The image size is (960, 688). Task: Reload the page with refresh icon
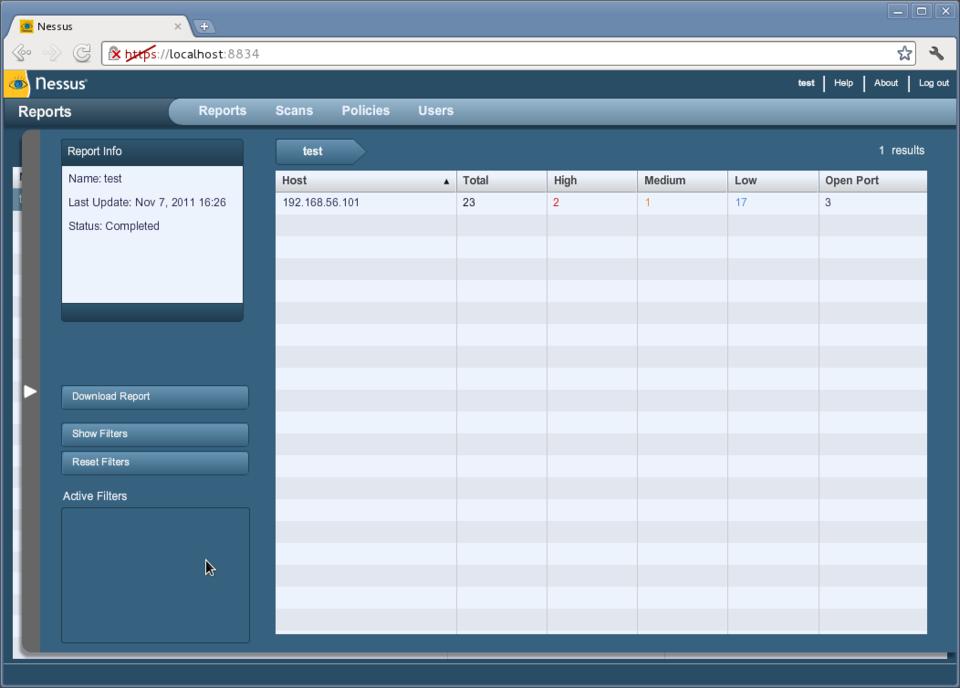(x=82, y=54)
